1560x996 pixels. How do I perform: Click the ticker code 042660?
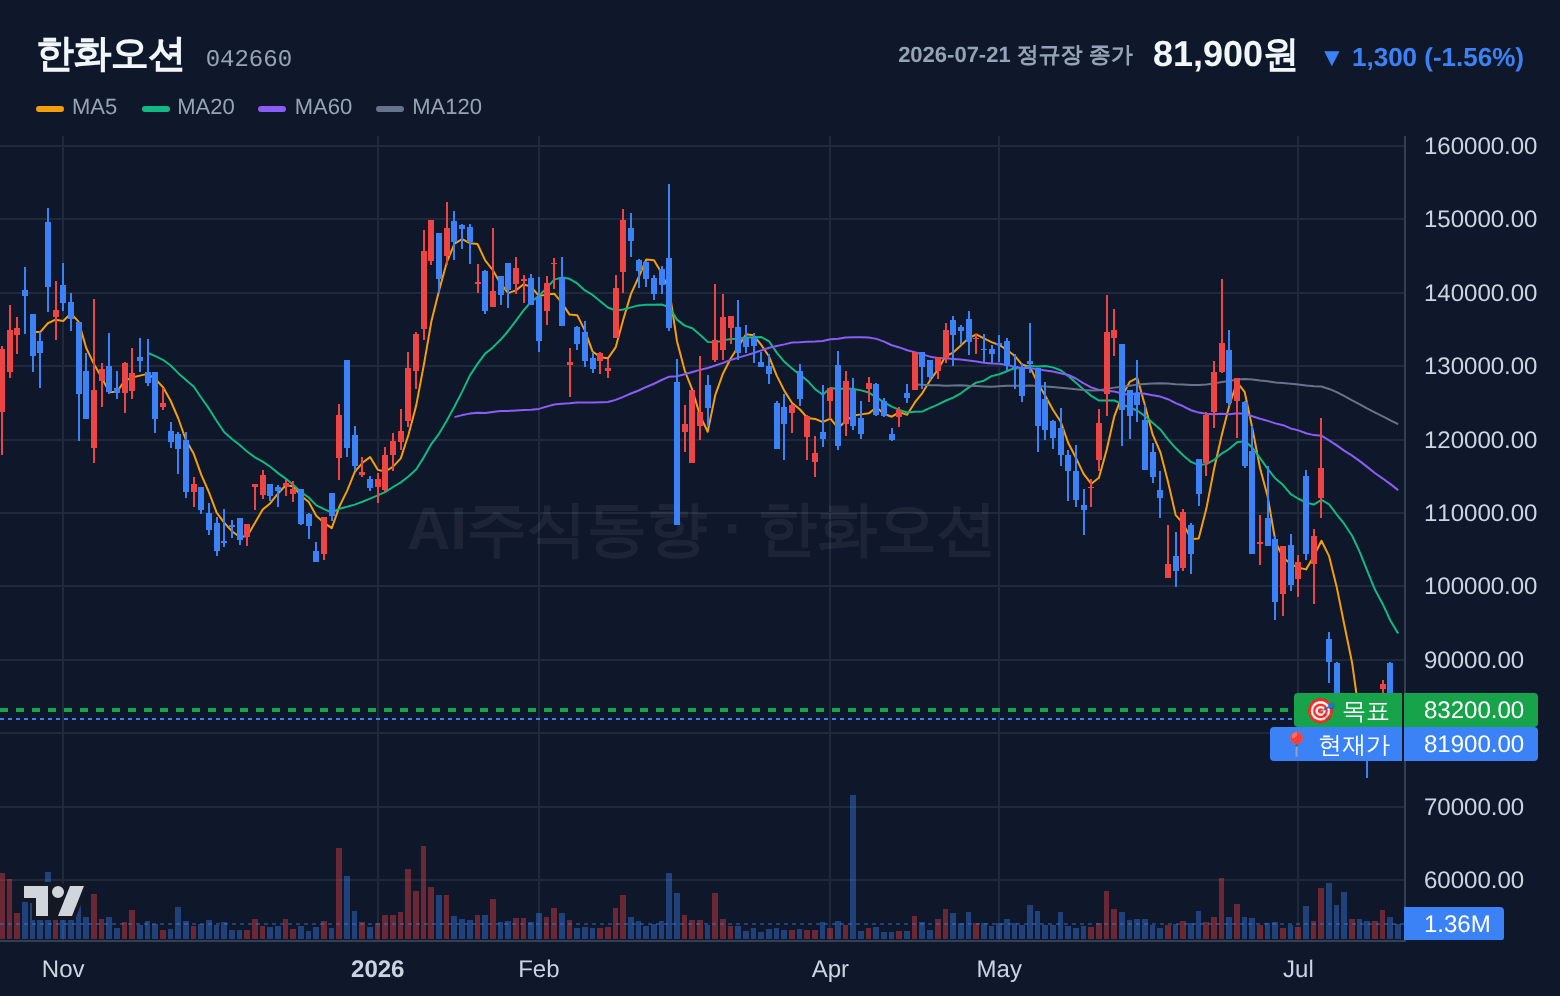249,59
